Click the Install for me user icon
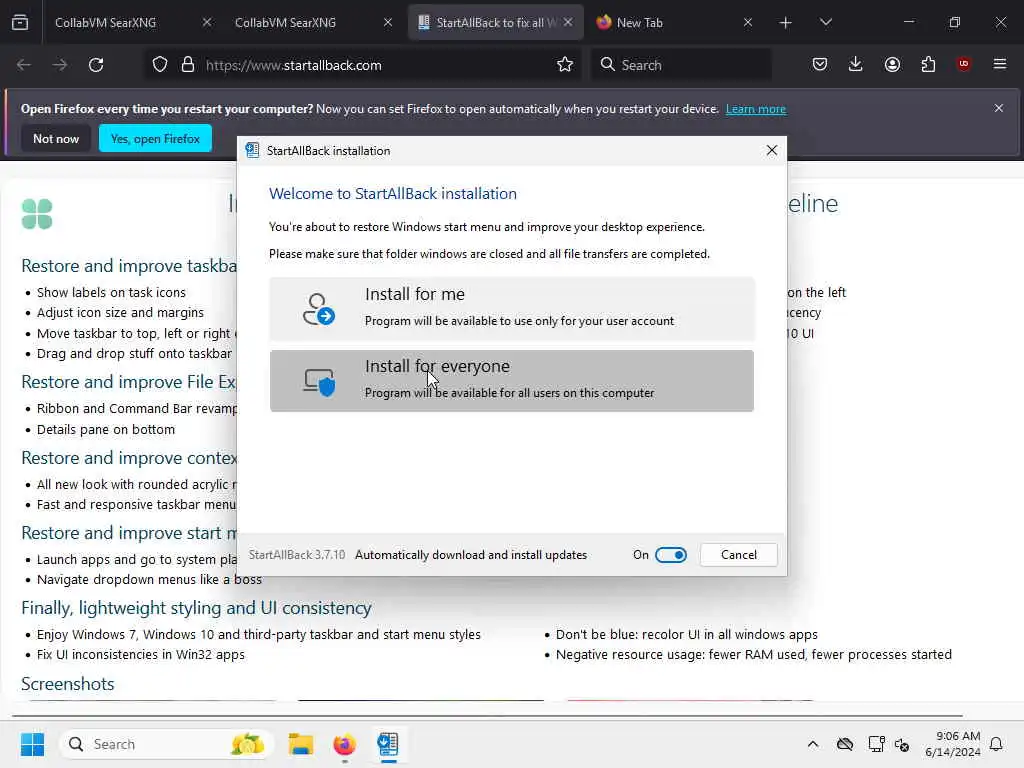This screenshot has height=768, width=1024. click(x=318, y=309)
